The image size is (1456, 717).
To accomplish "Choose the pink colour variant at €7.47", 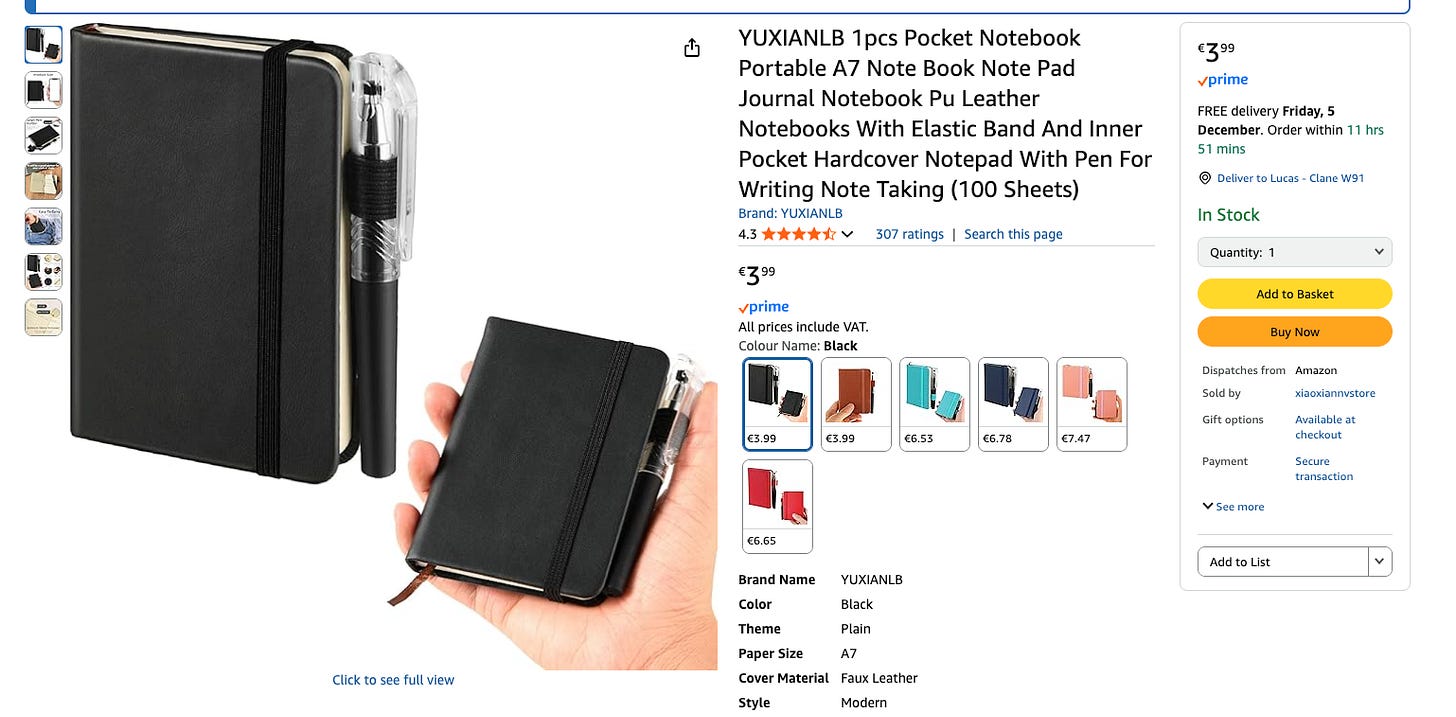I will [x=1092, y=404].
